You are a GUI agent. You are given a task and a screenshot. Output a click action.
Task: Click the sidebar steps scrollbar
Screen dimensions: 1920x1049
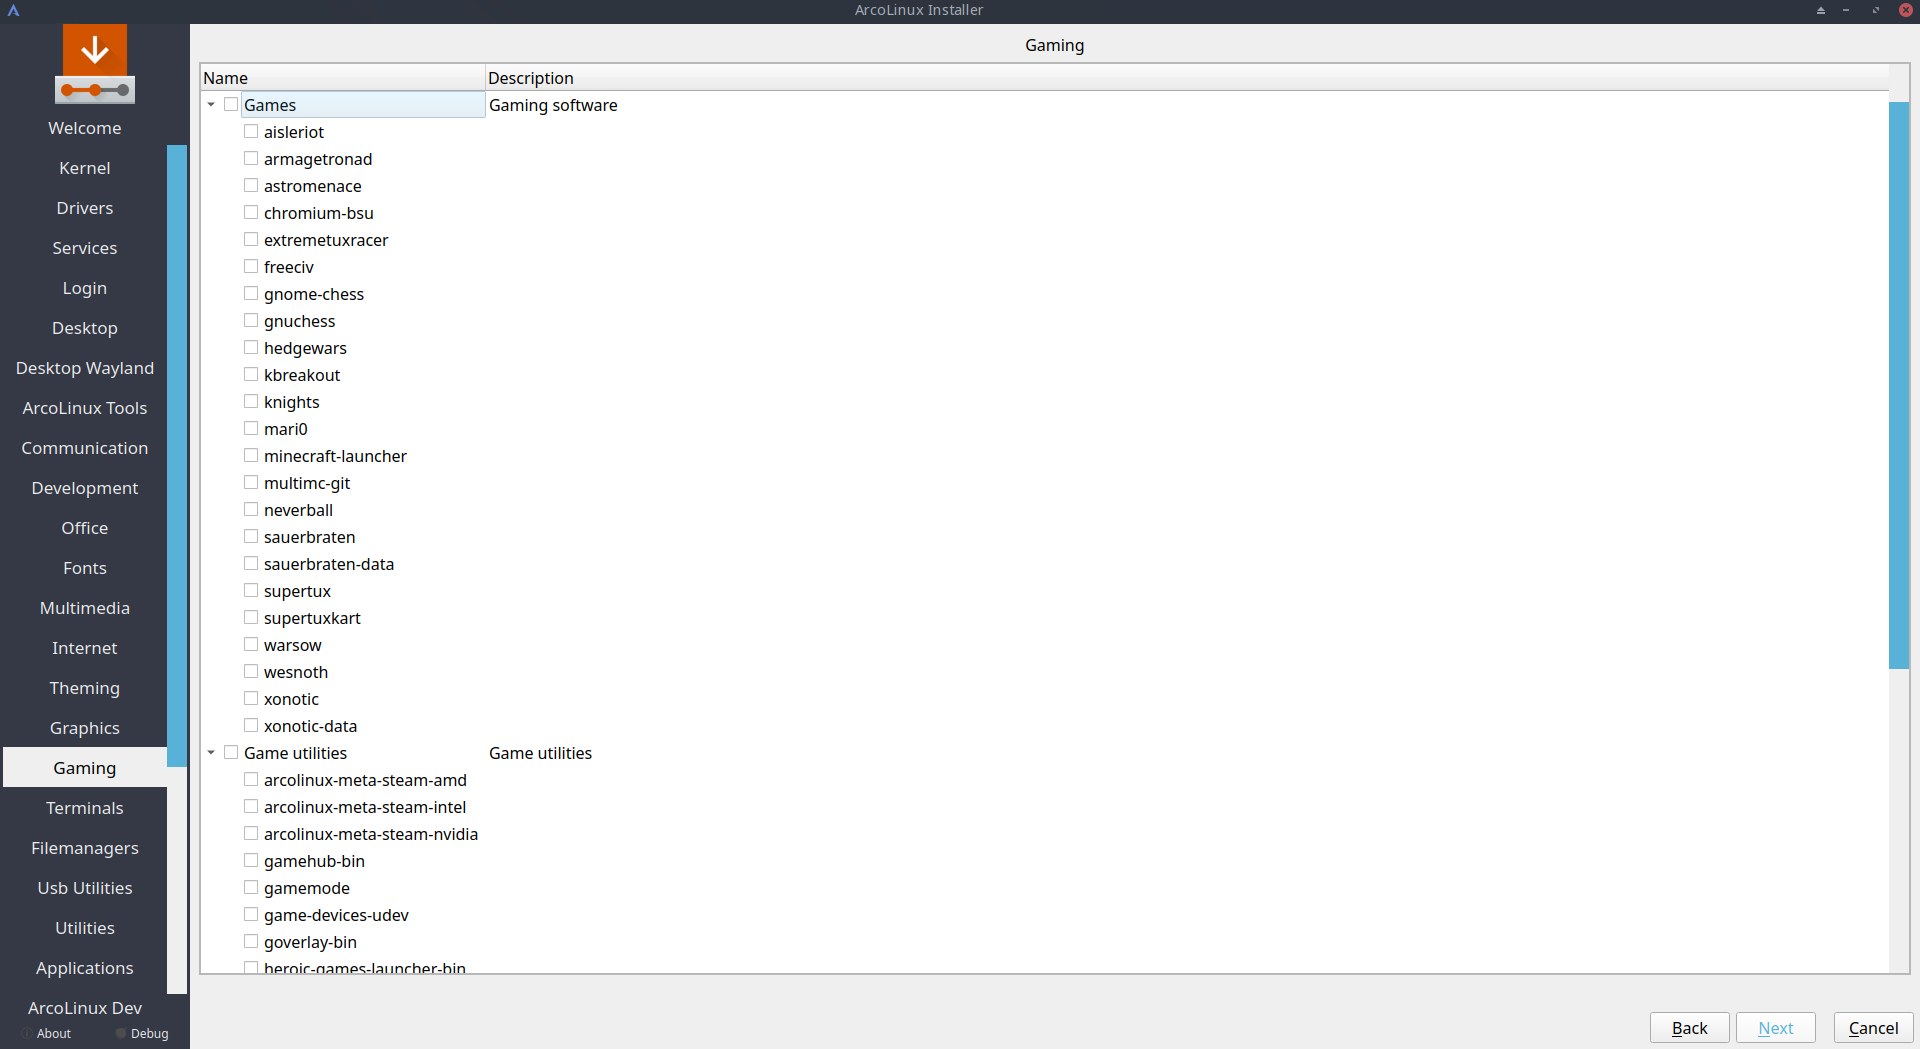(177, 456)
